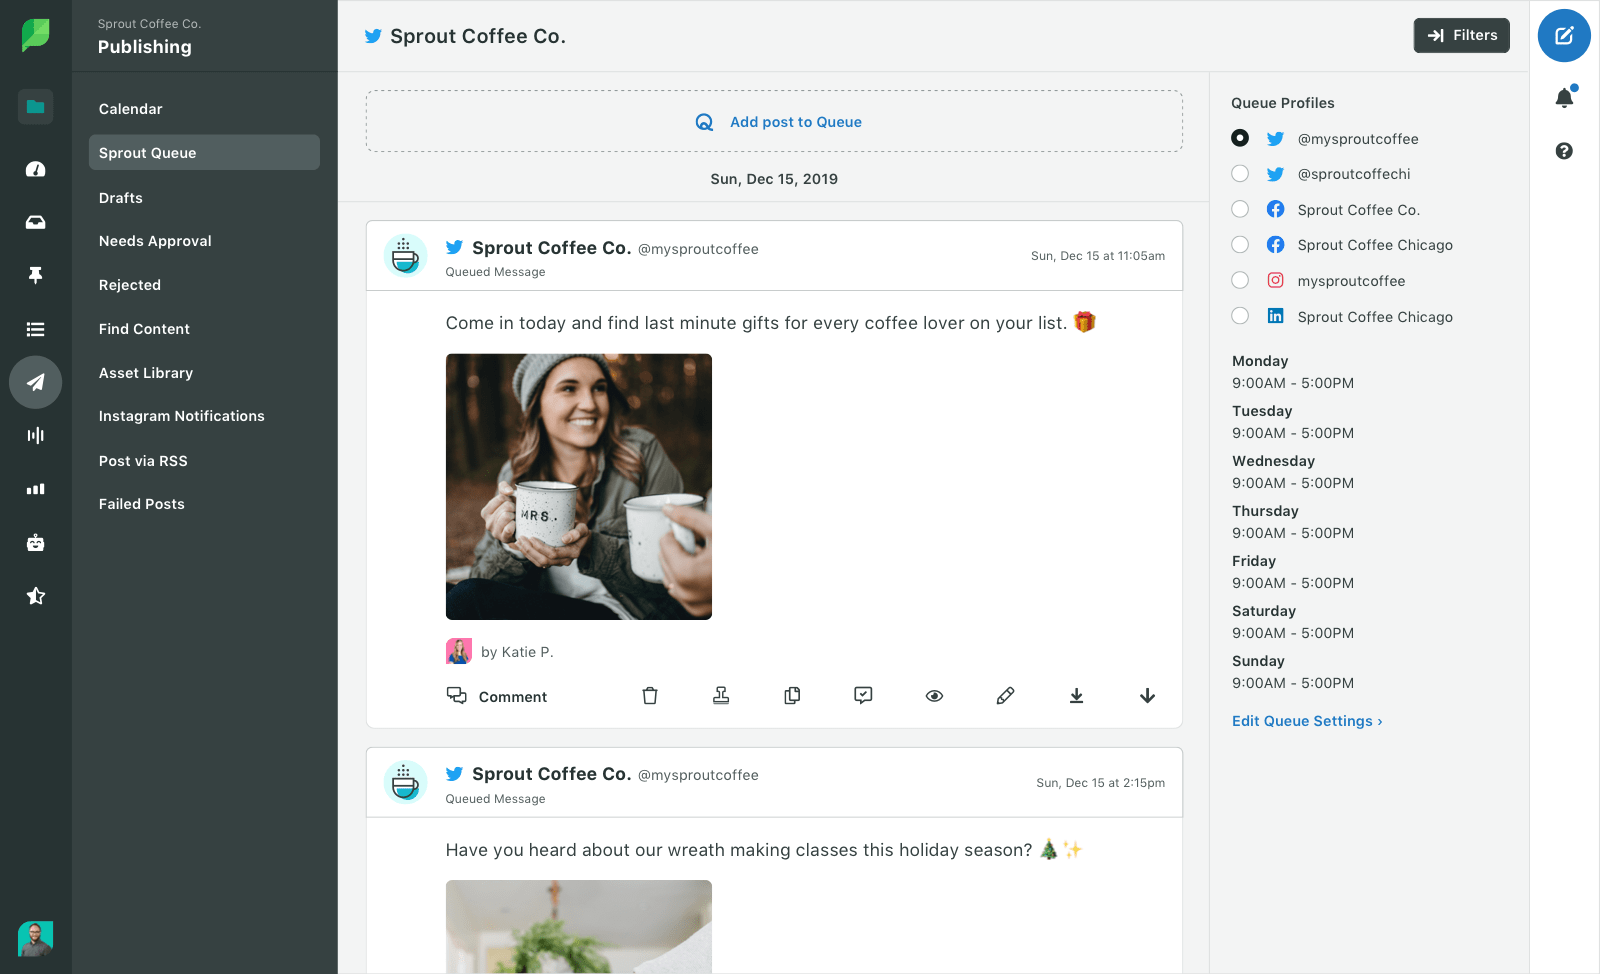Open the Reports bar chart sidebar icon
The image size is (1600, 974).
[x=36, y=489]
